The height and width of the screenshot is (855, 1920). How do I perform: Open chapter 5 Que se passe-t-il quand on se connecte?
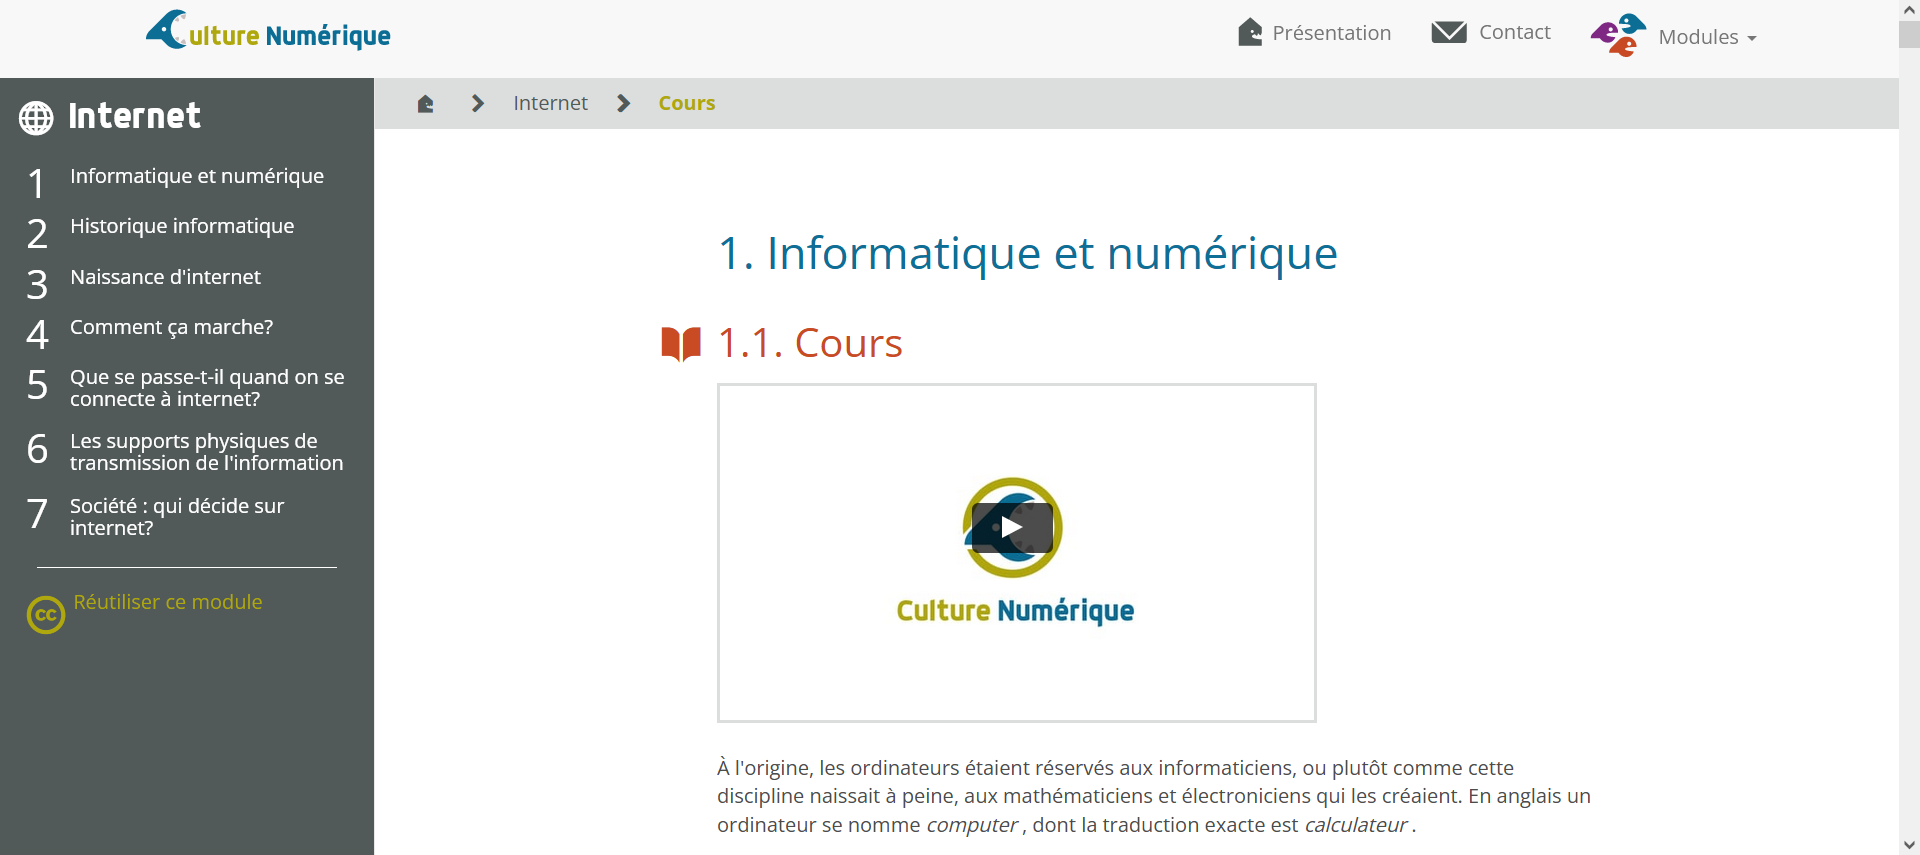click(x=207, y=388)
